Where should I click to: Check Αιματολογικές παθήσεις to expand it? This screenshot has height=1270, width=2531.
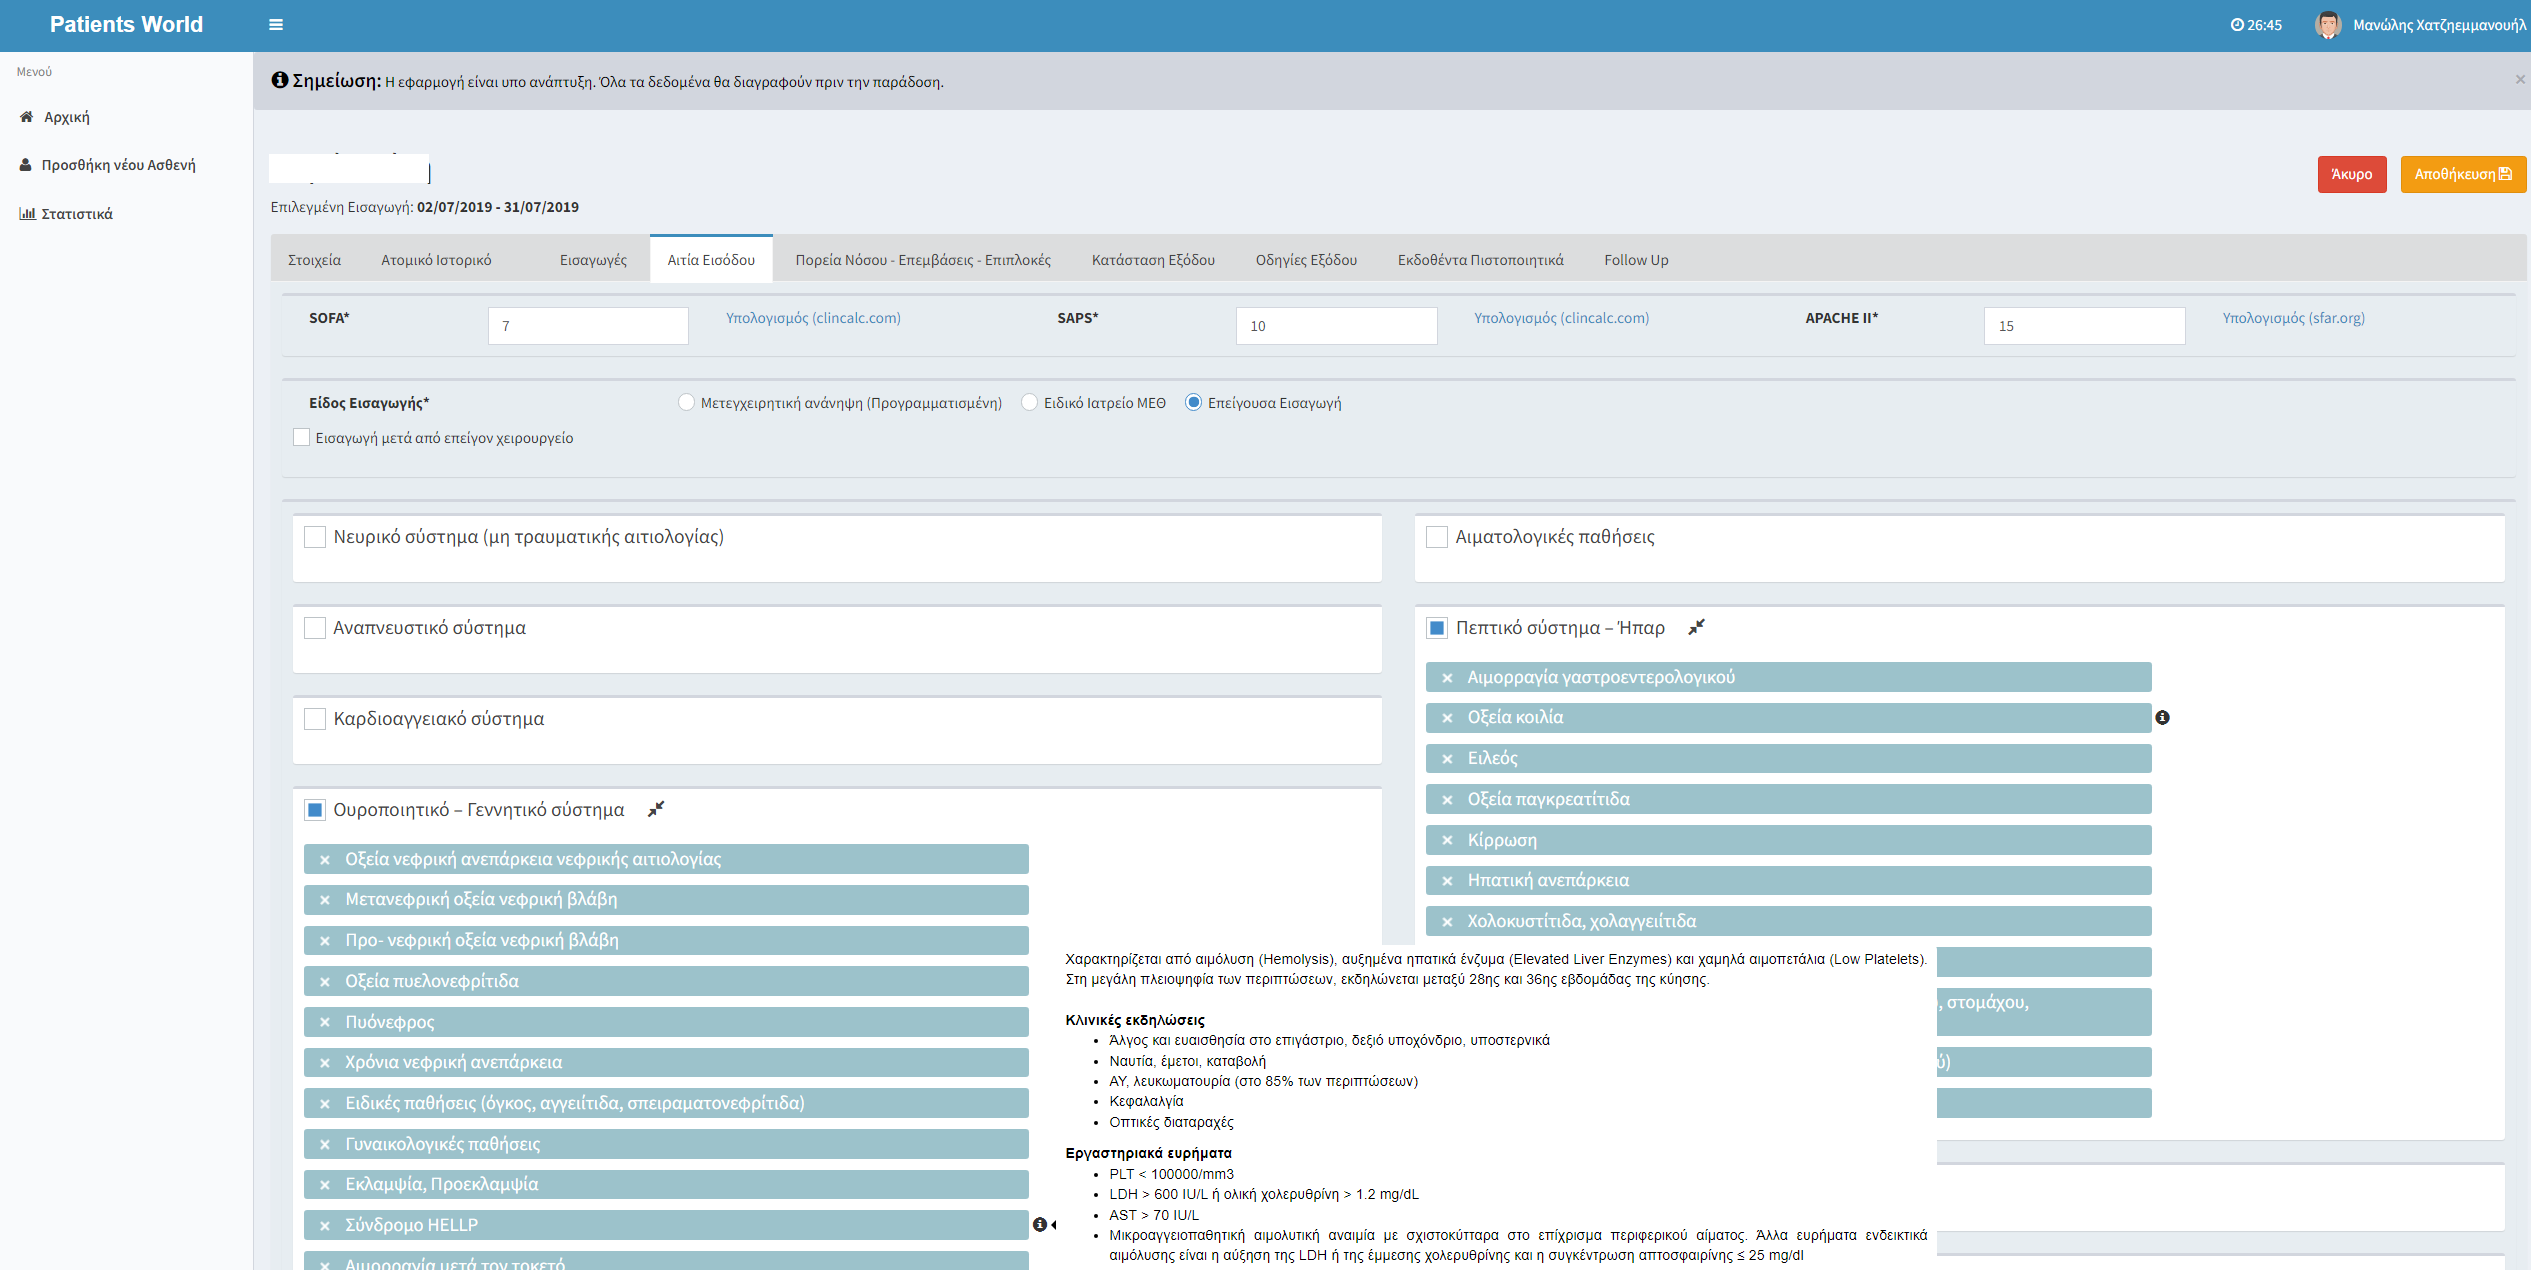[x=1437, y=537]
